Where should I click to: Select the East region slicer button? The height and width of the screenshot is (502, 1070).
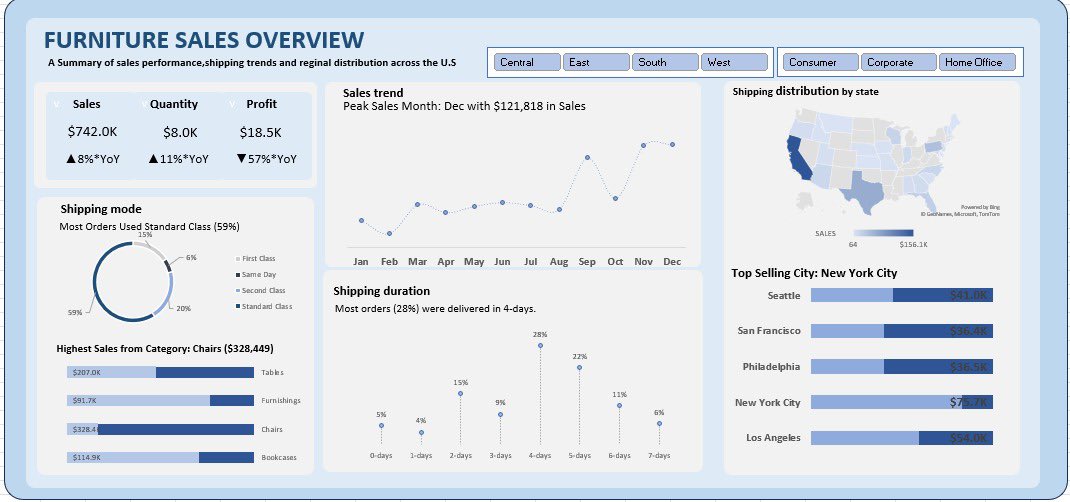(596, 62)
